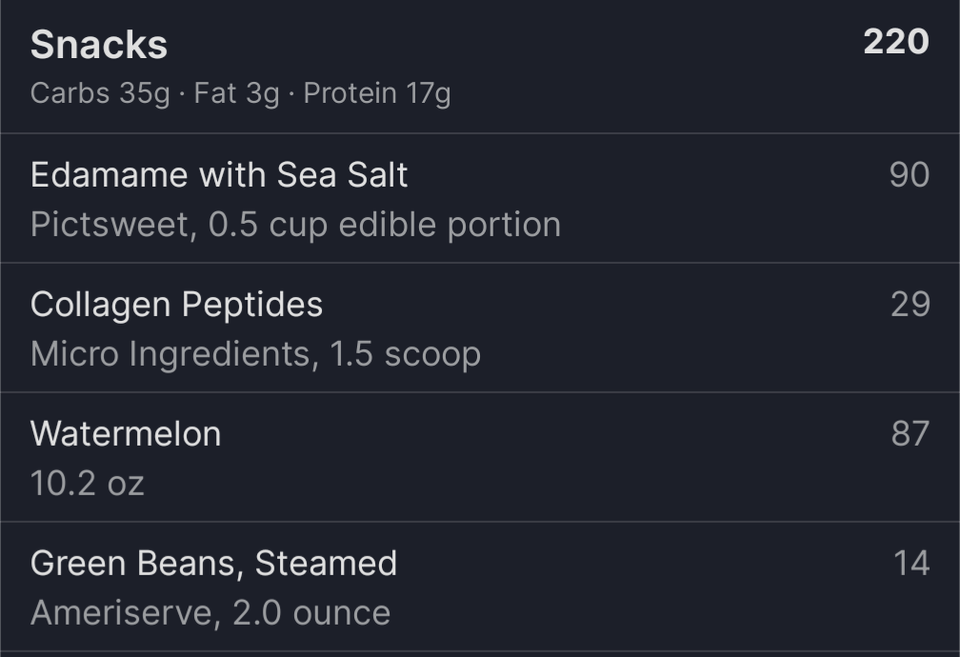Click the 90 calorie value for Edamame
Screen dimensions: 960x657
[x=909, y=175]
